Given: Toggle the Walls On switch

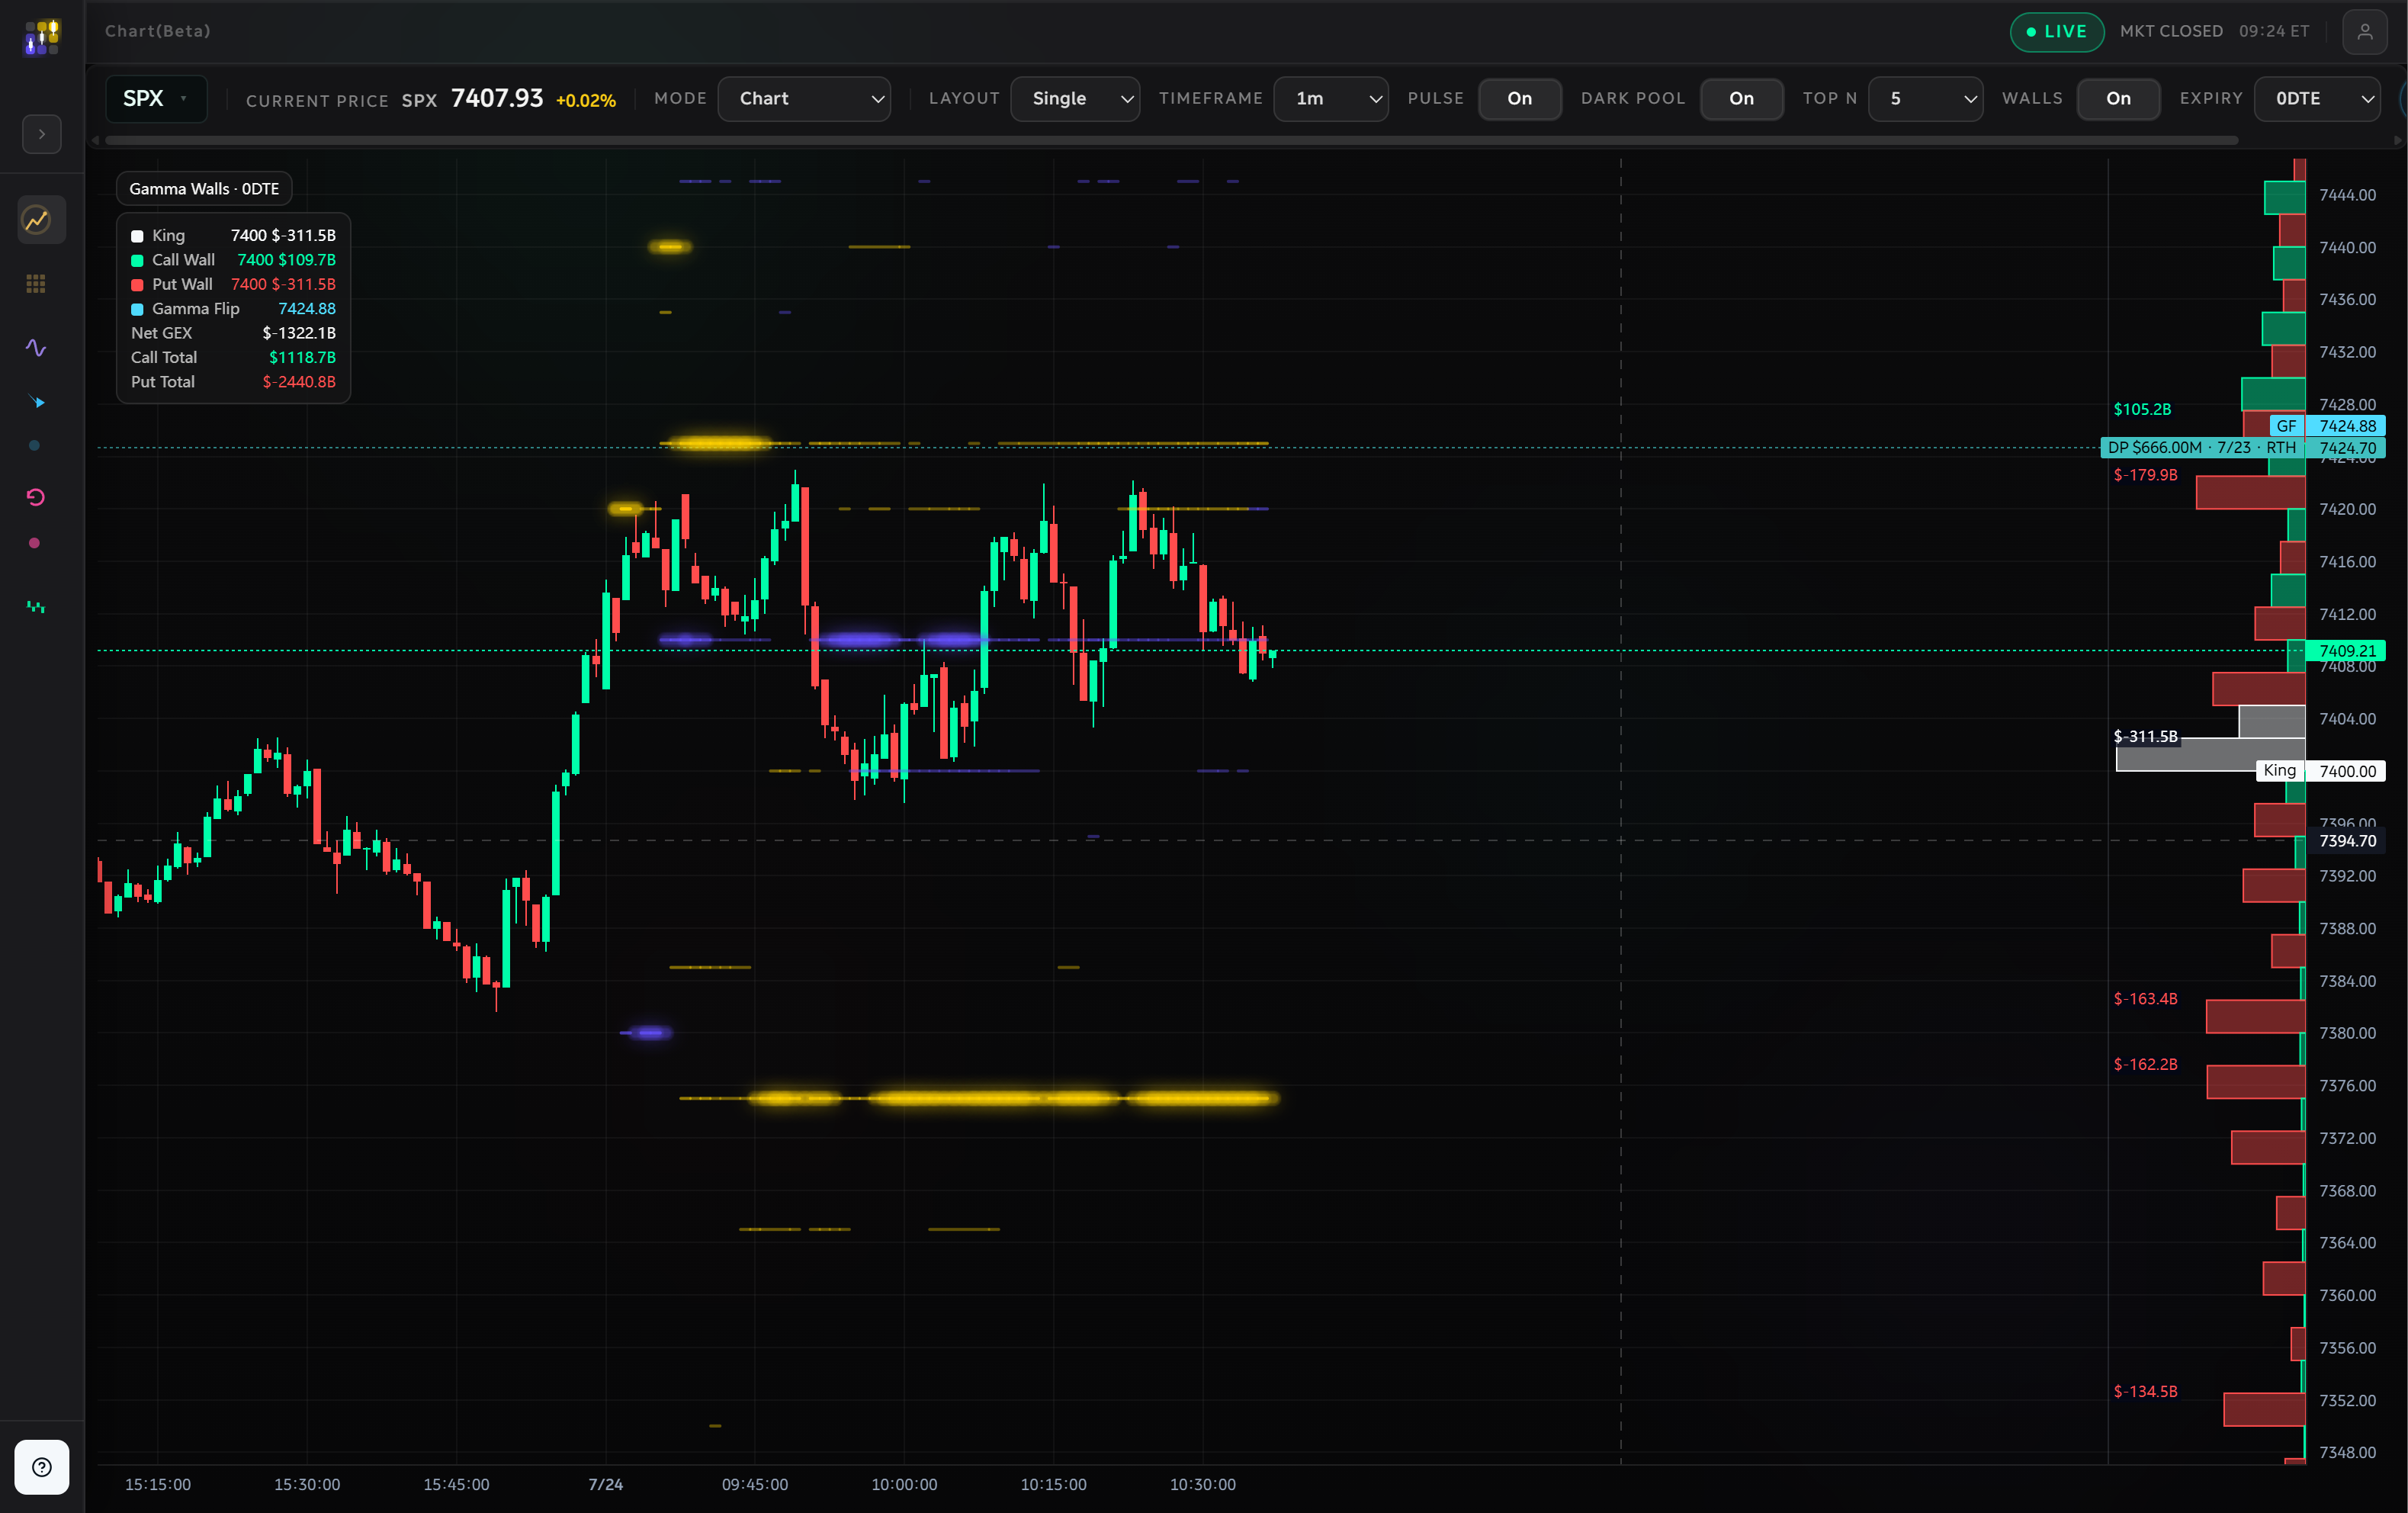Looking at the screenshot, I should (2118, 99).
